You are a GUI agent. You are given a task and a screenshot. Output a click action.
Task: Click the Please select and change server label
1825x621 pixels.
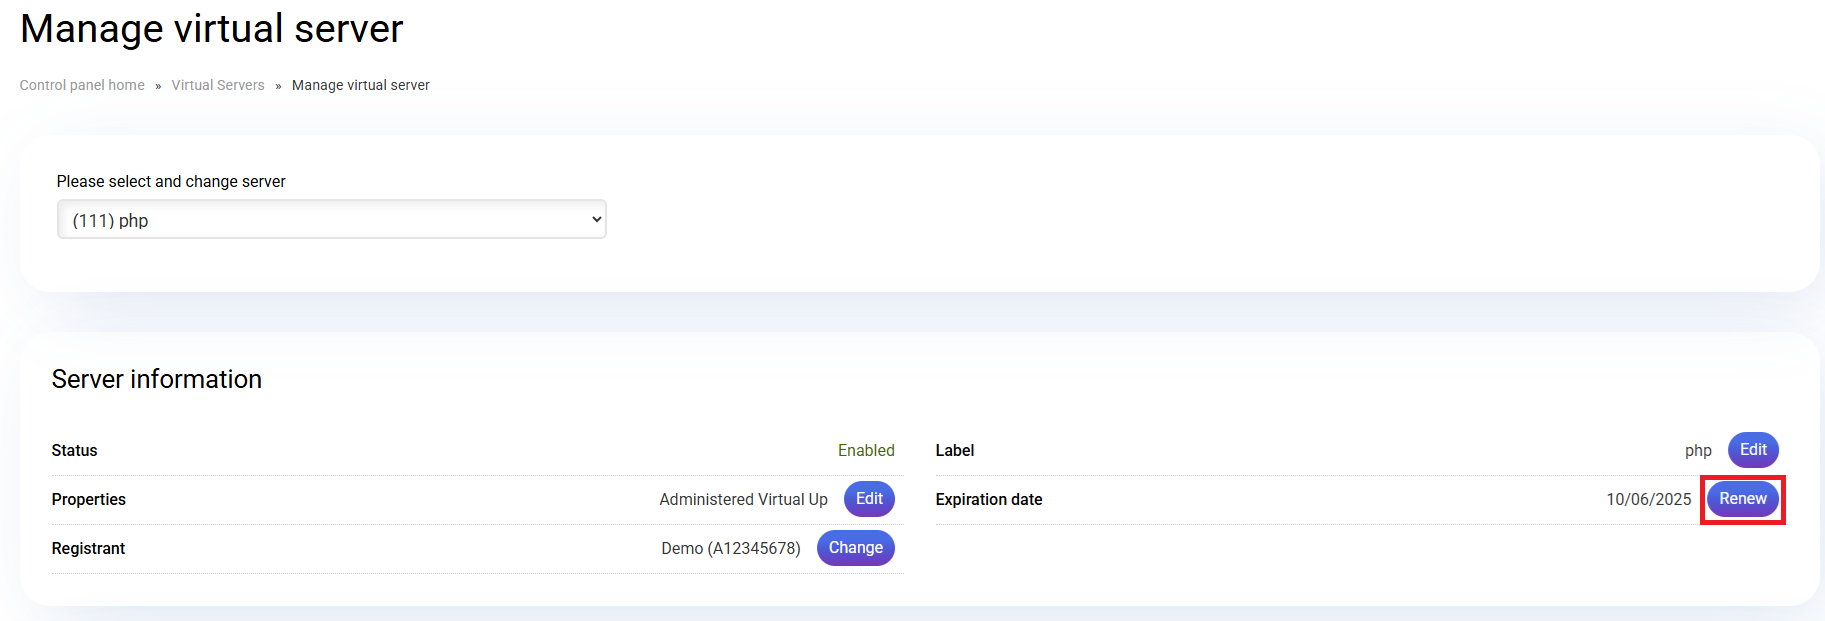click(171, 181)
